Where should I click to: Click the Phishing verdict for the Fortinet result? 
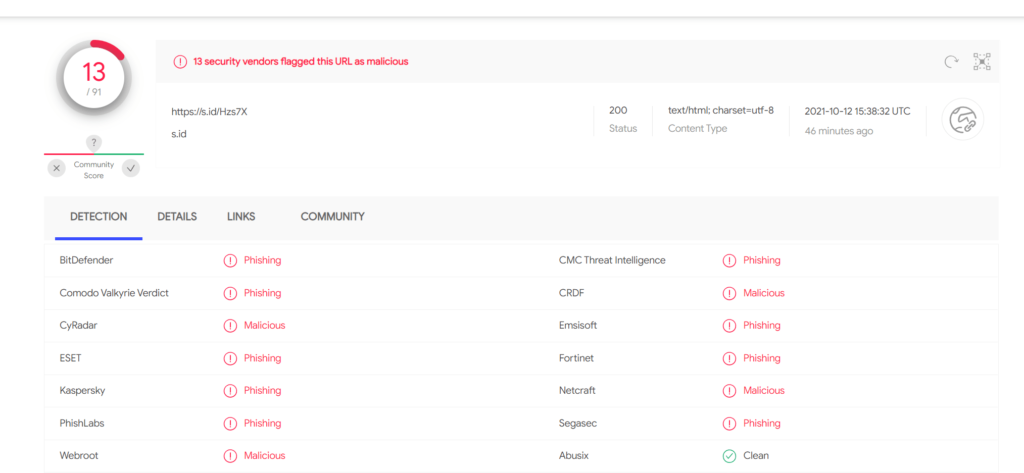pos(761,358)
